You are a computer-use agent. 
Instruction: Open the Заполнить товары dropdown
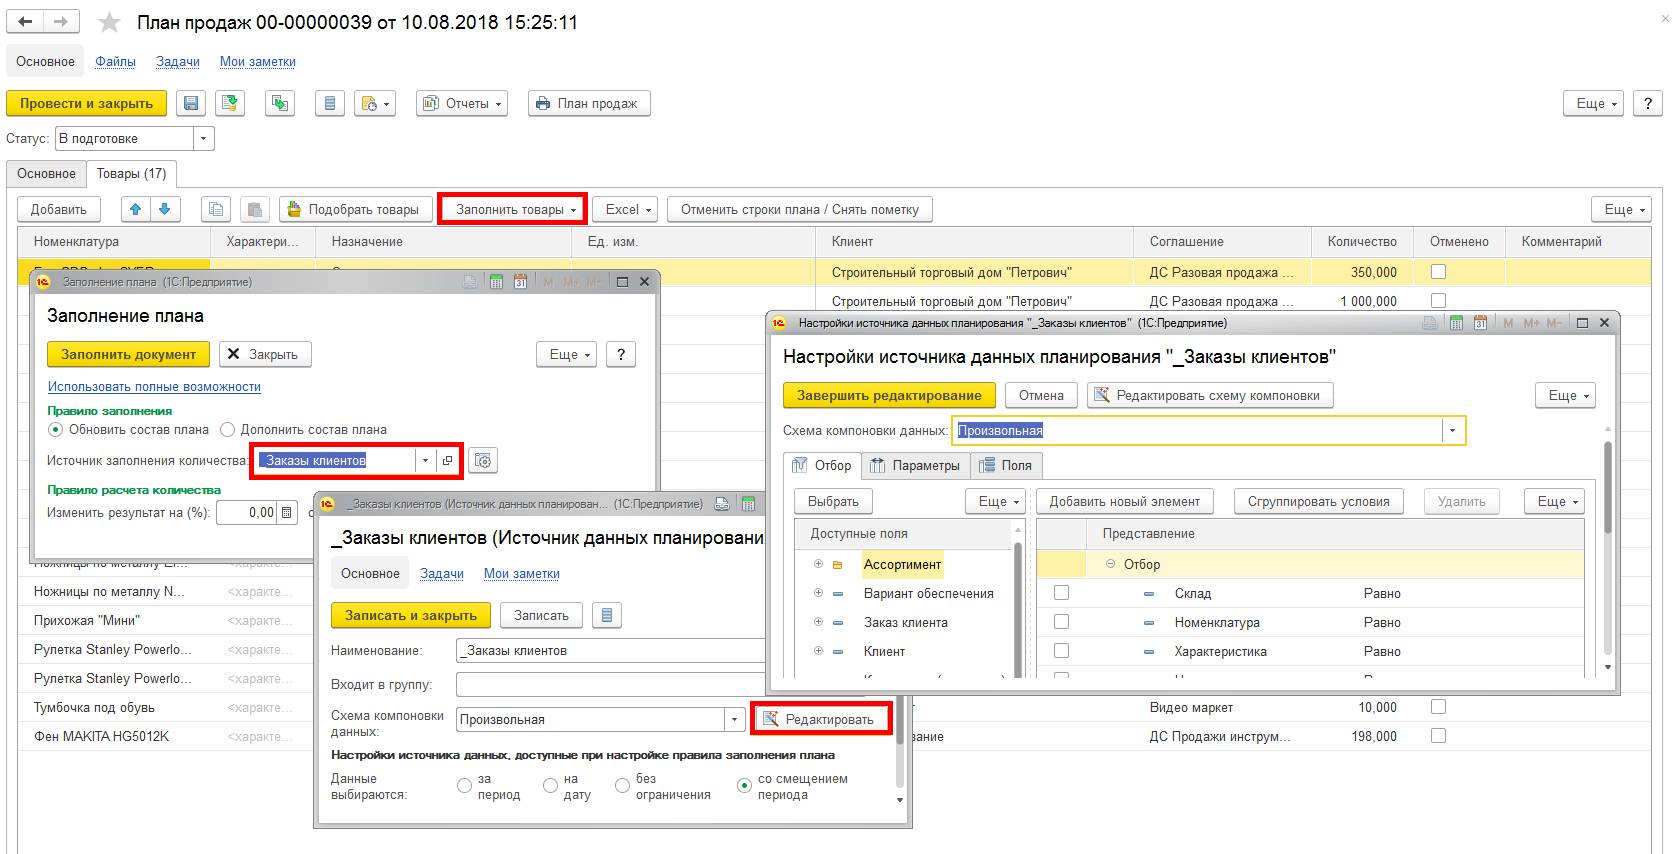pyautogui.click(x=512, y=209)
